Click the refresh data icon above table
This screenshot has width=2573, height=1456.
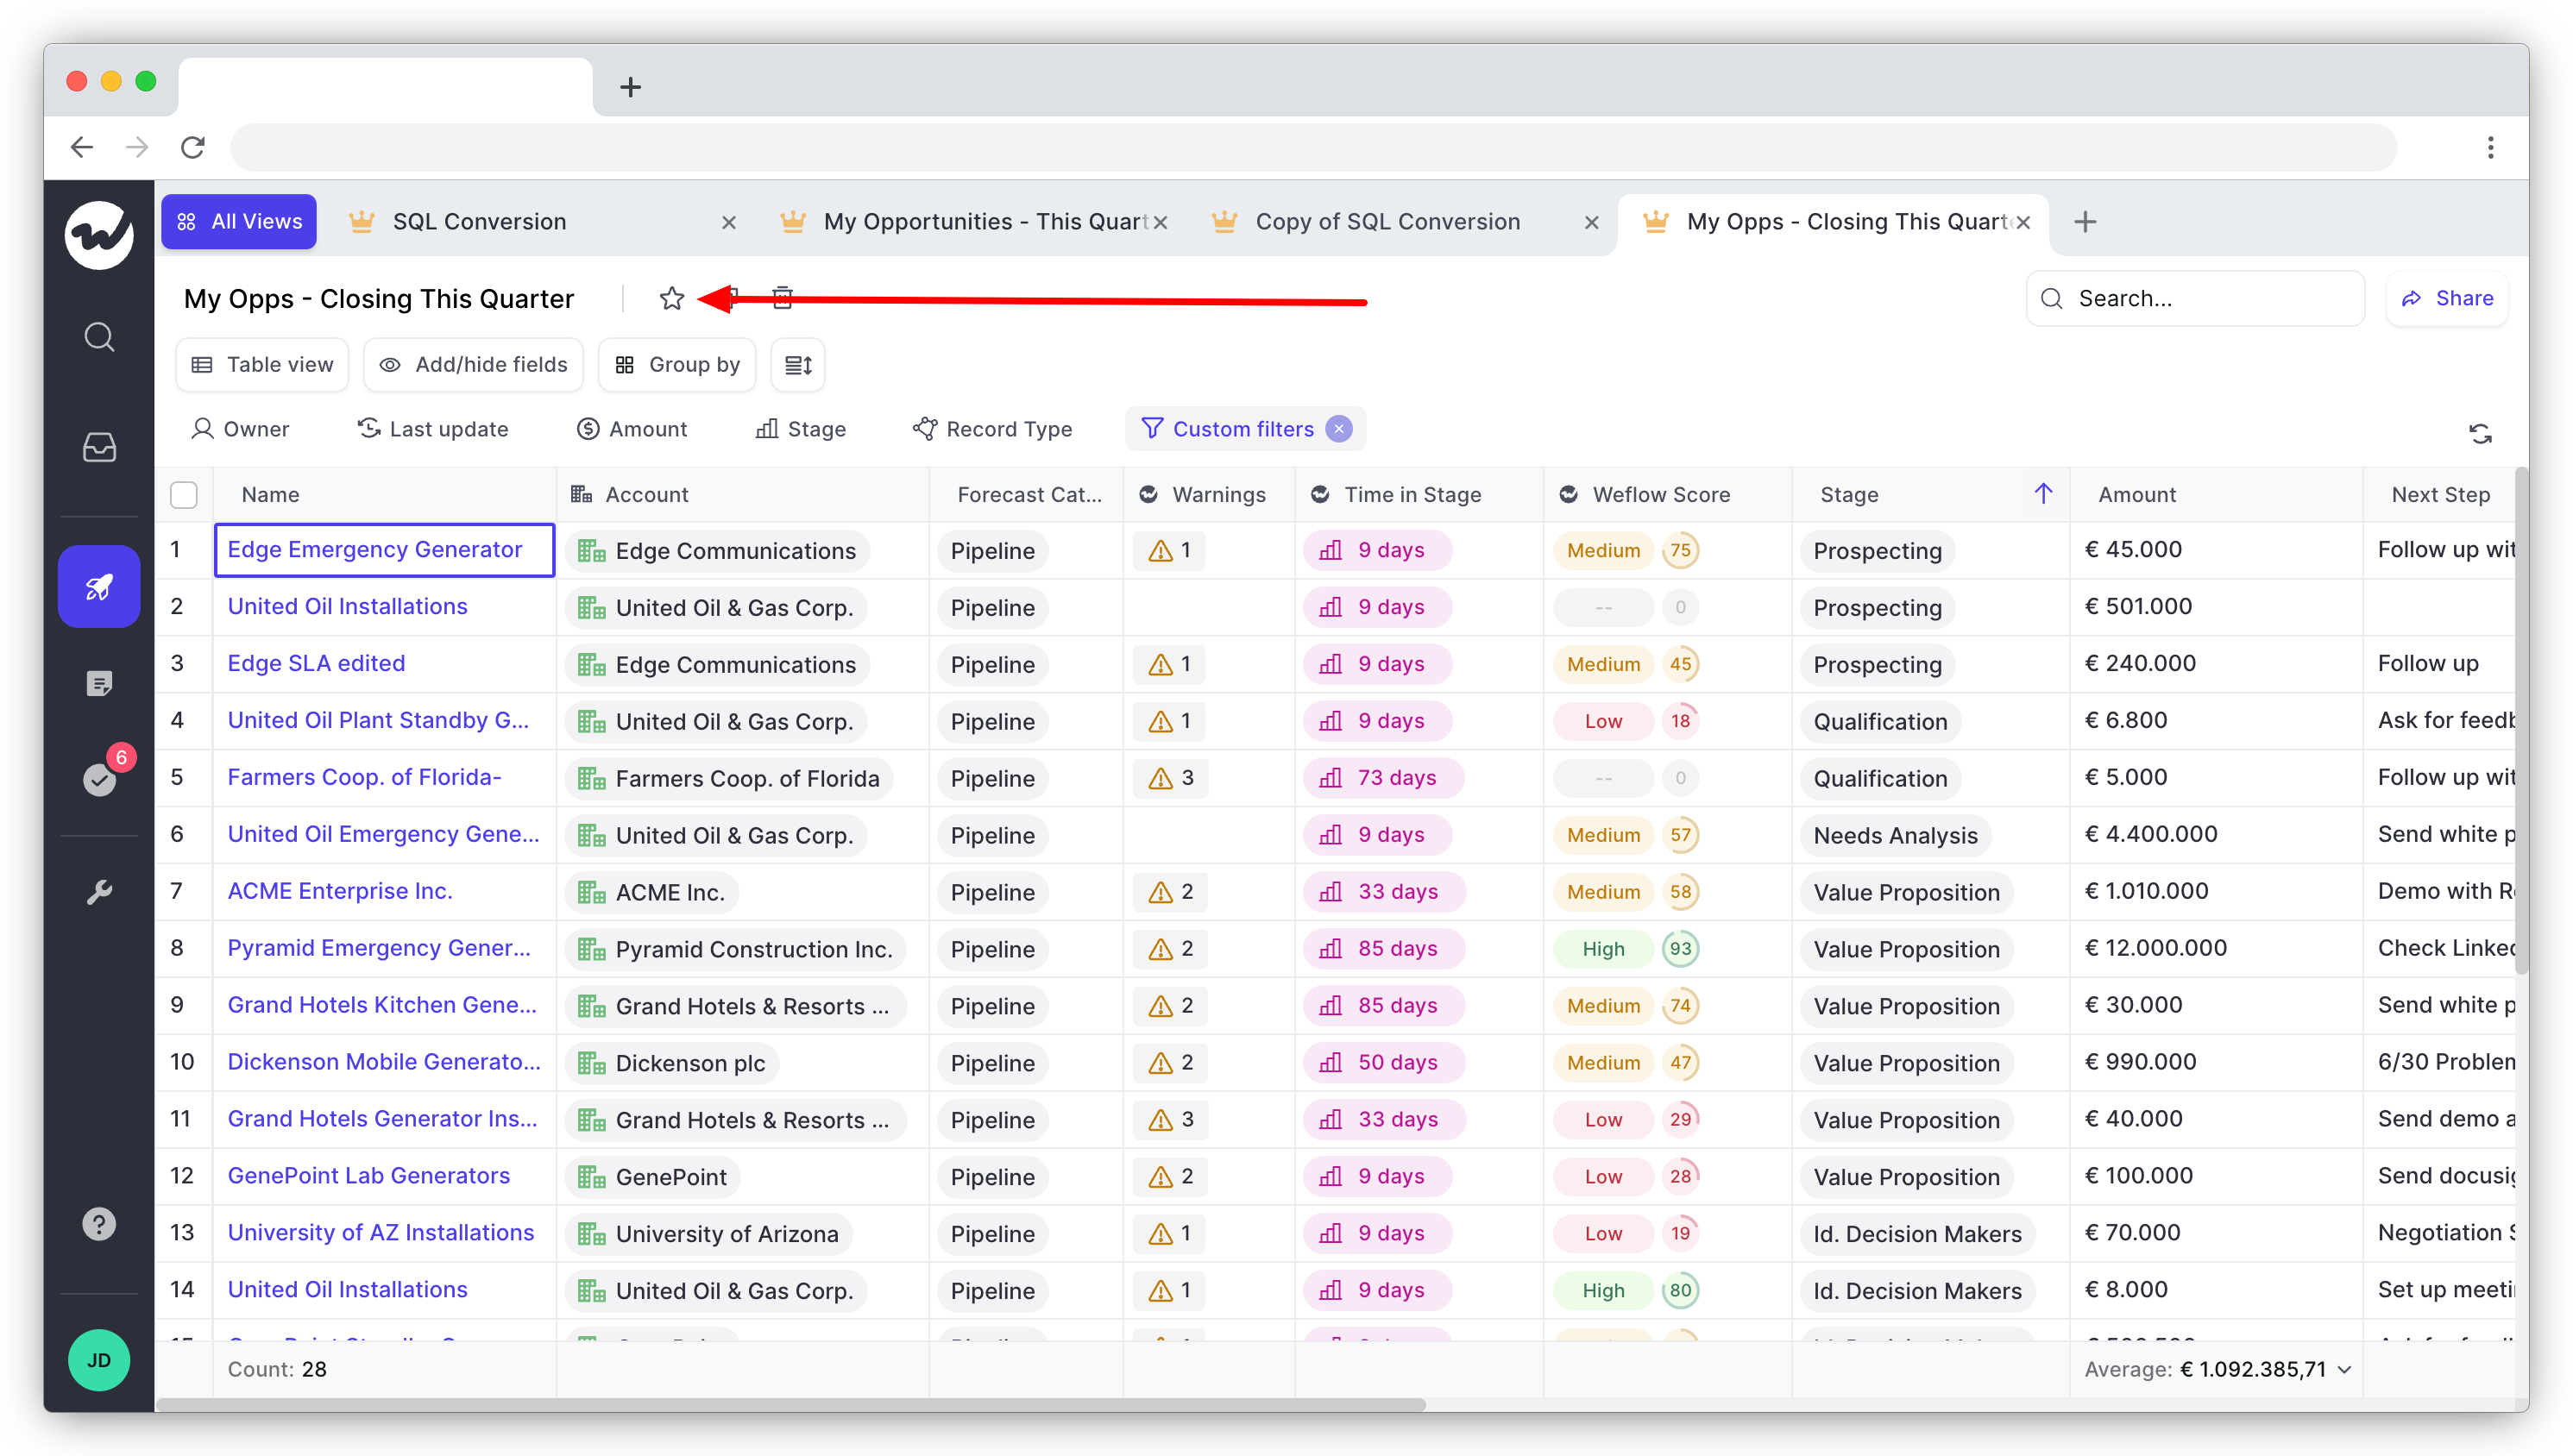click(x=2480, y=434)
